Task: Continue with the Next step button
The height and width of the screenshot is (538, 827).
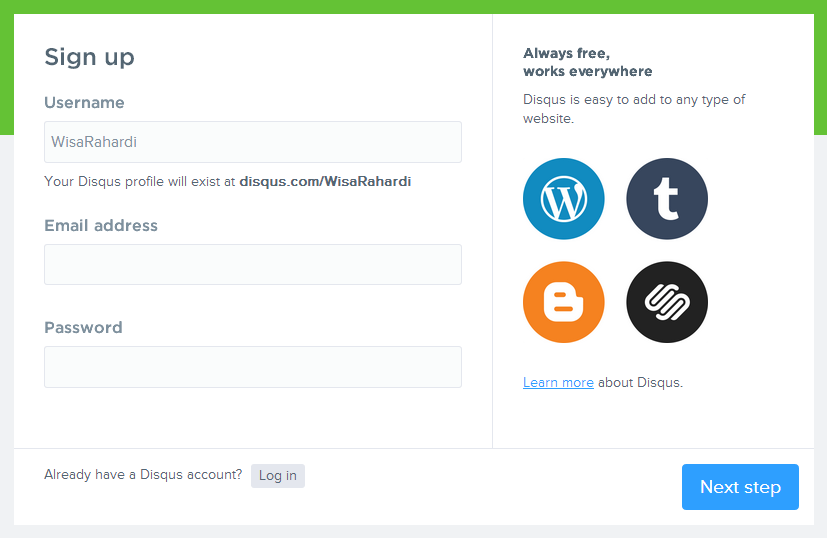Action: [x=740, y=487]
